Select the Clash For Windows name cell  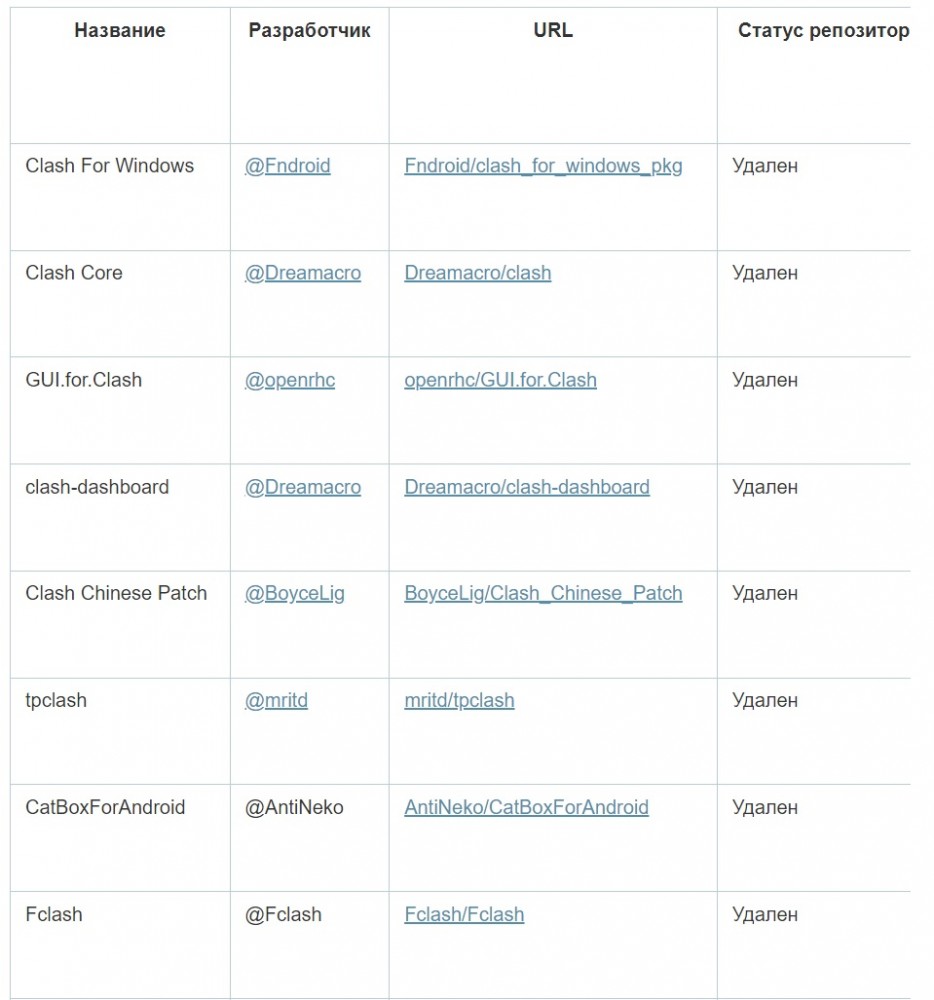tap(110, 166)
